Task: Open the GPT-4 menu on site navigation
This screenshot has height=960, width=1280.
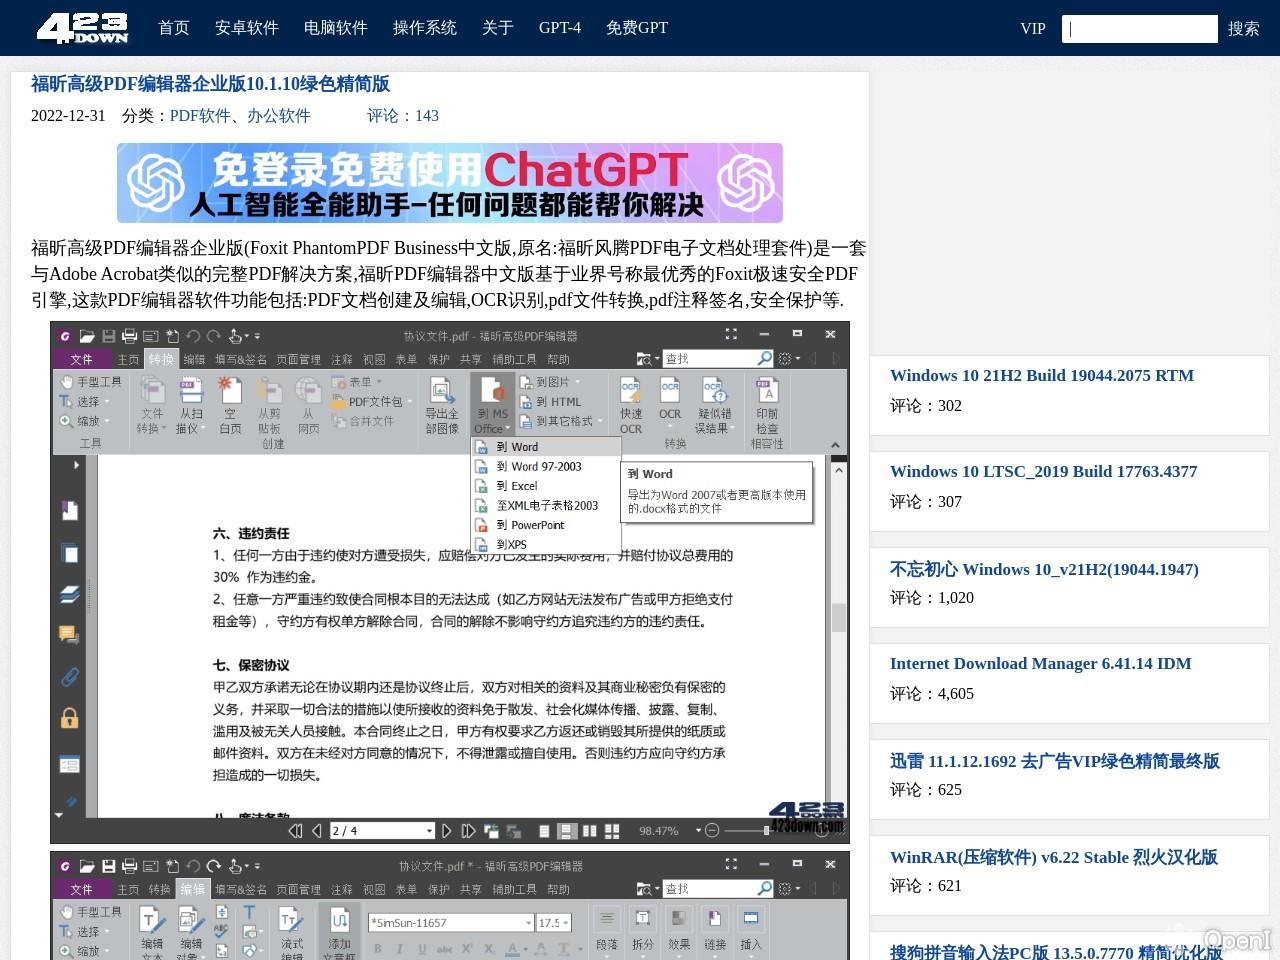Action: point(559,28)
